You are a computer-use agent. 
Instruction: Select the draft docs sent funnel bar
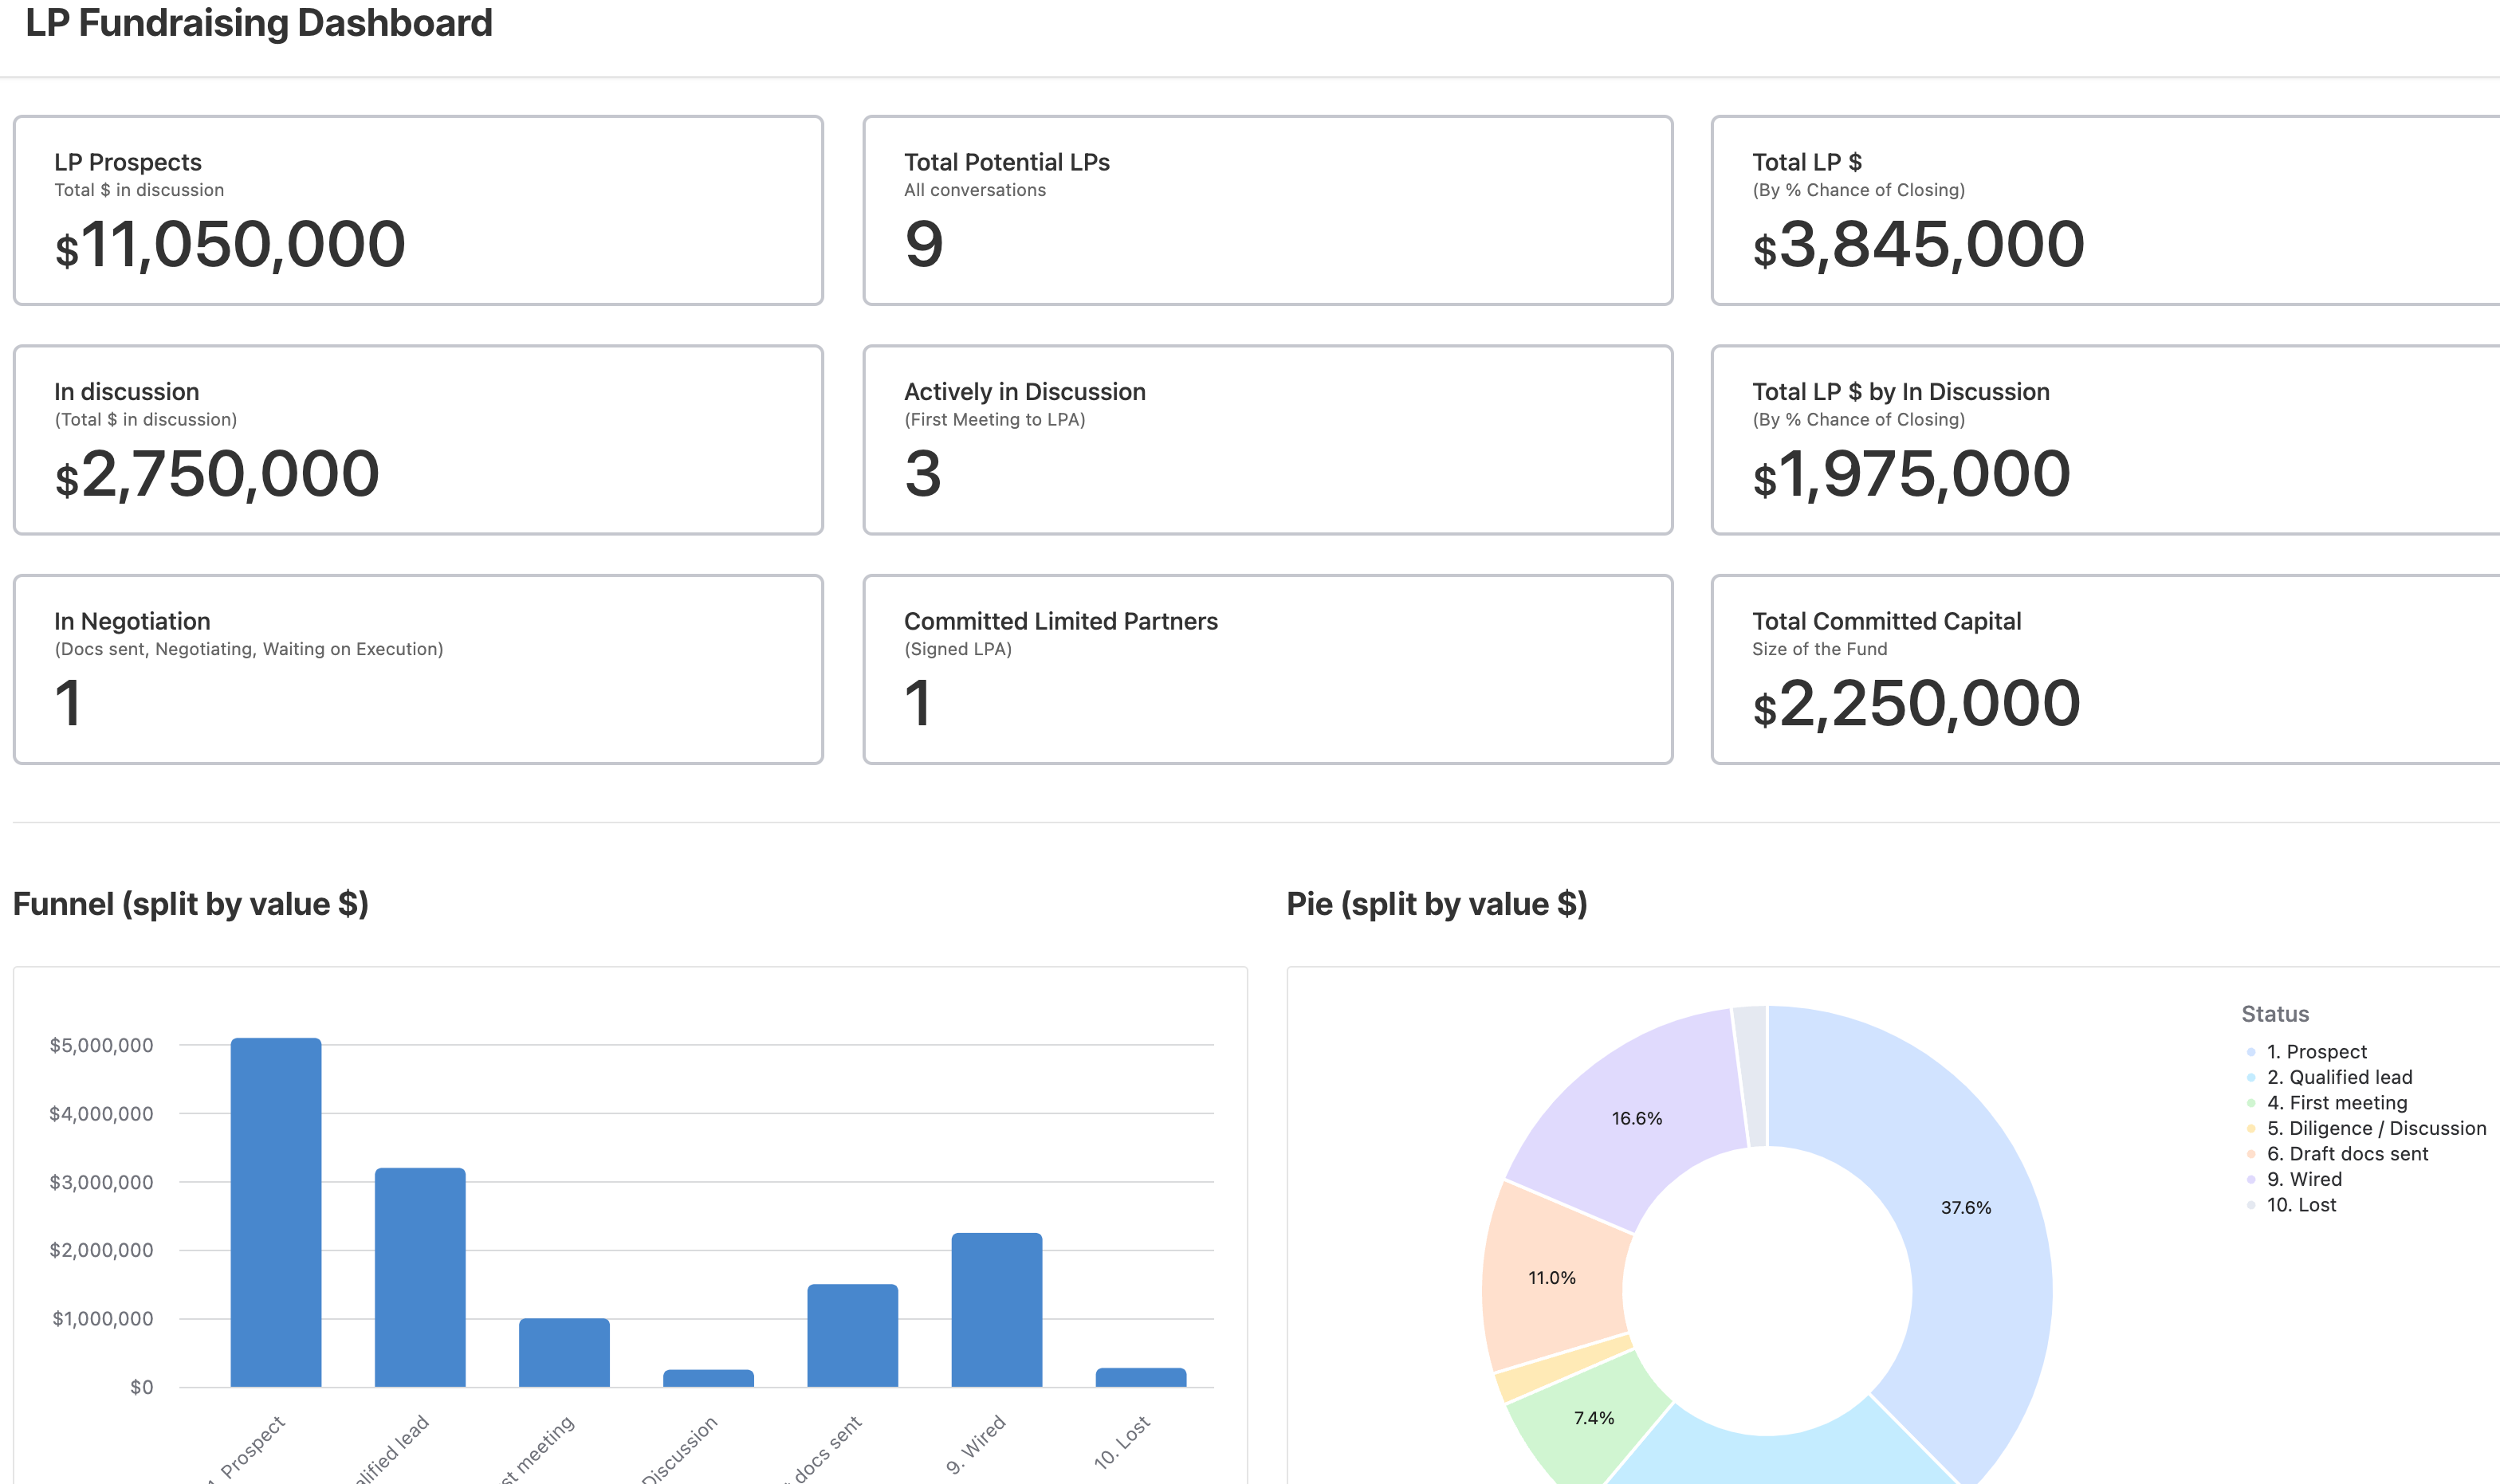[x=852, y=1336]
